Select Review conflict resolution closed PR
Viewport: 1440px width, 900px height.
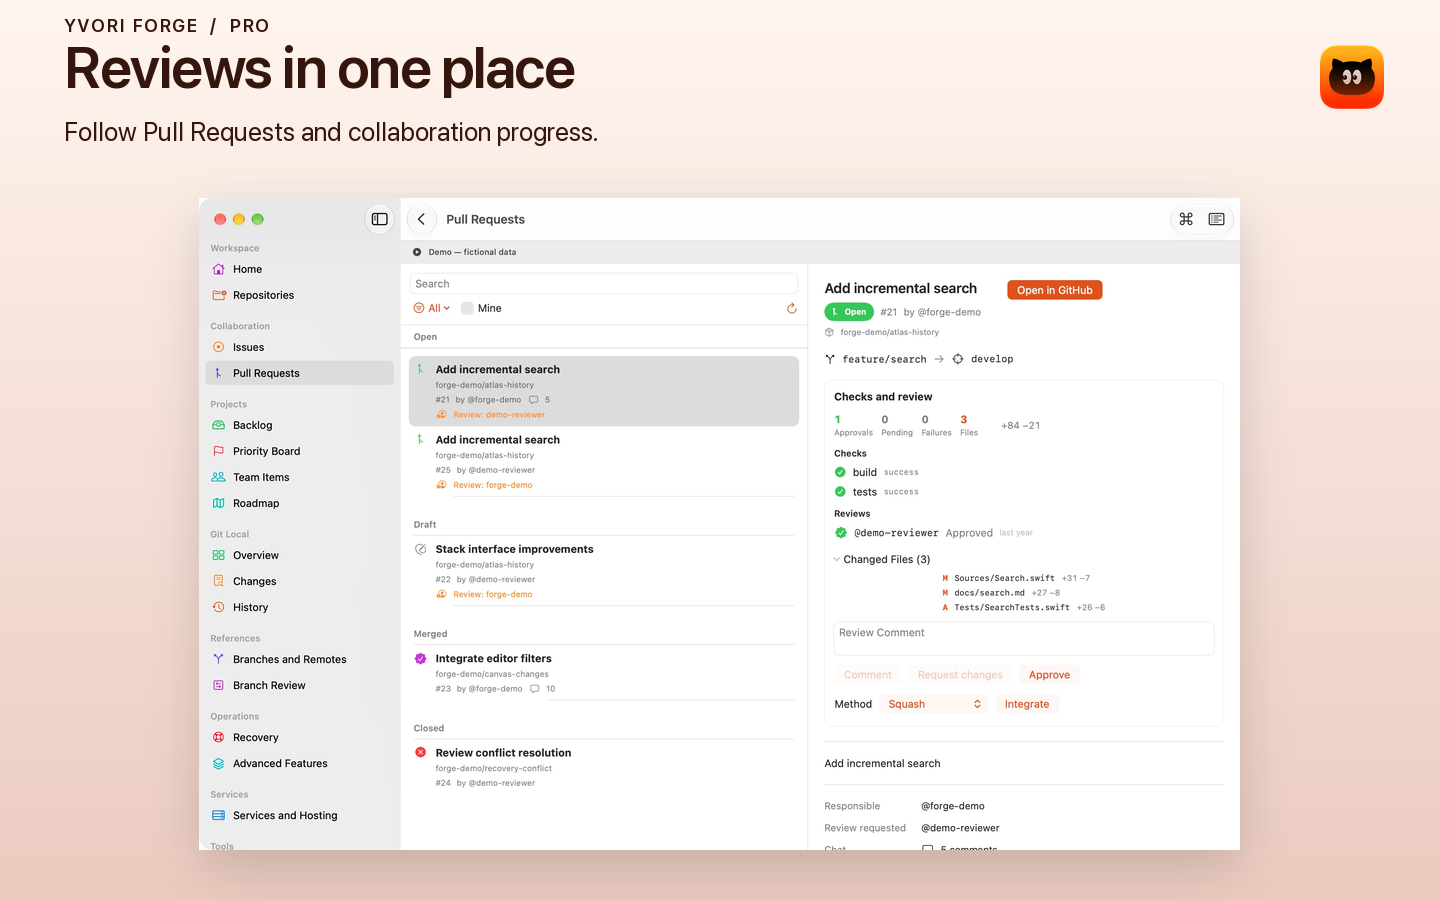[x=604, y=767]
